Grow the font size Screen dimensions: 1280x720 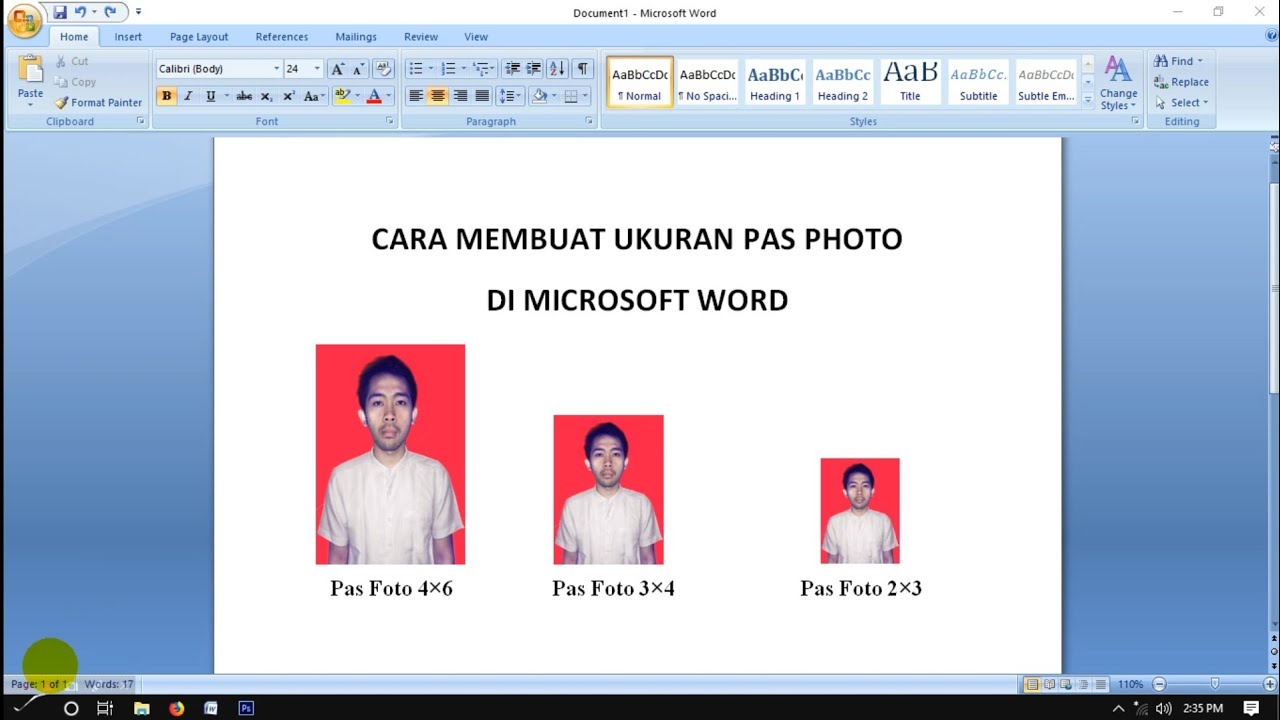click(337, 69)
